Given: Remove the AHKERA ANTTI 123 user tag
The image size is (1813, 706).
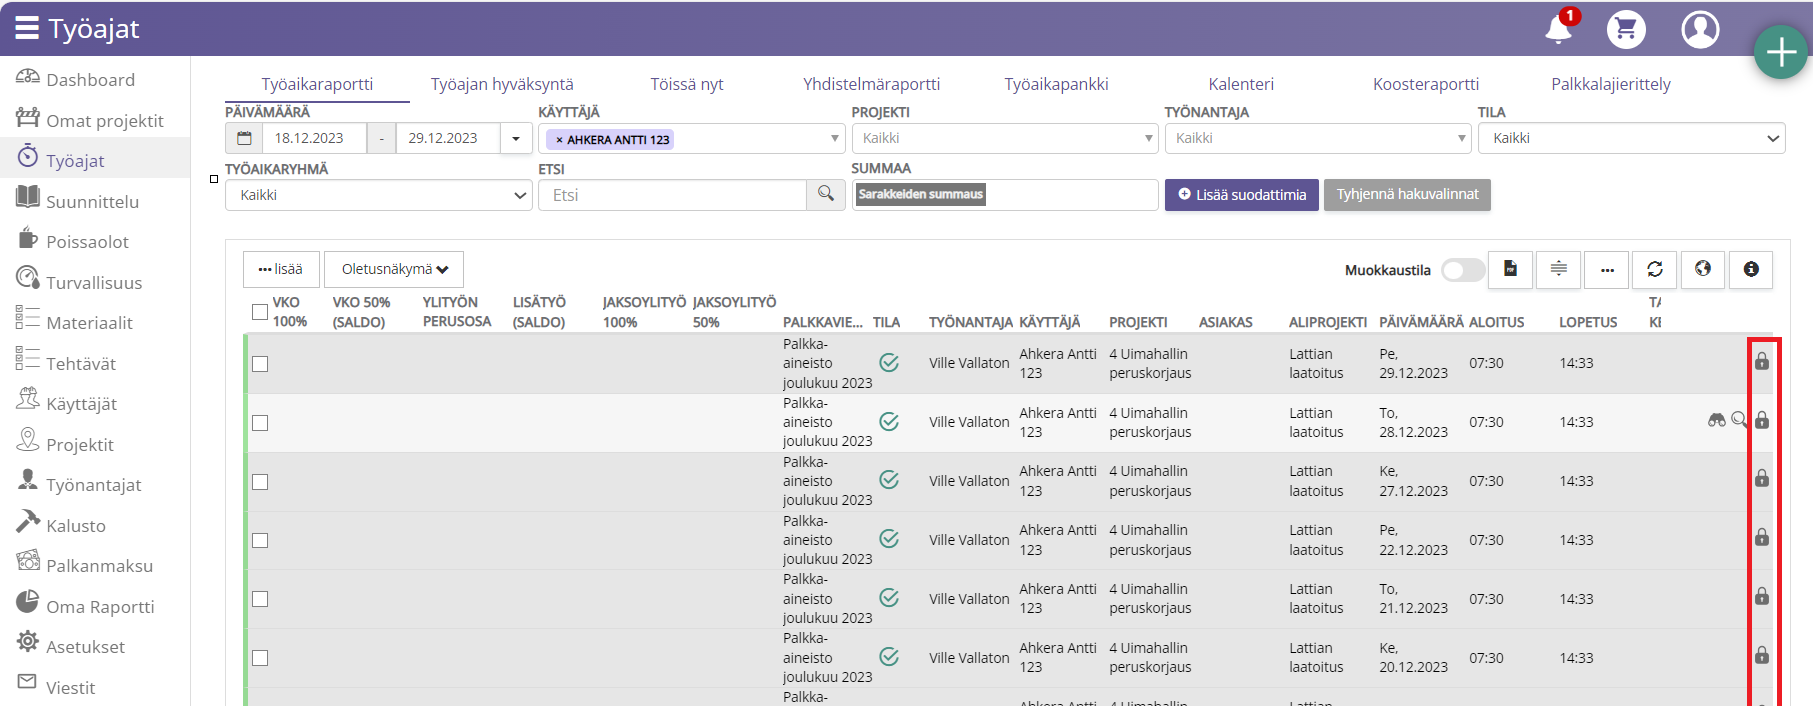Looking at the screenshot, I should click(x=559, y=140).
